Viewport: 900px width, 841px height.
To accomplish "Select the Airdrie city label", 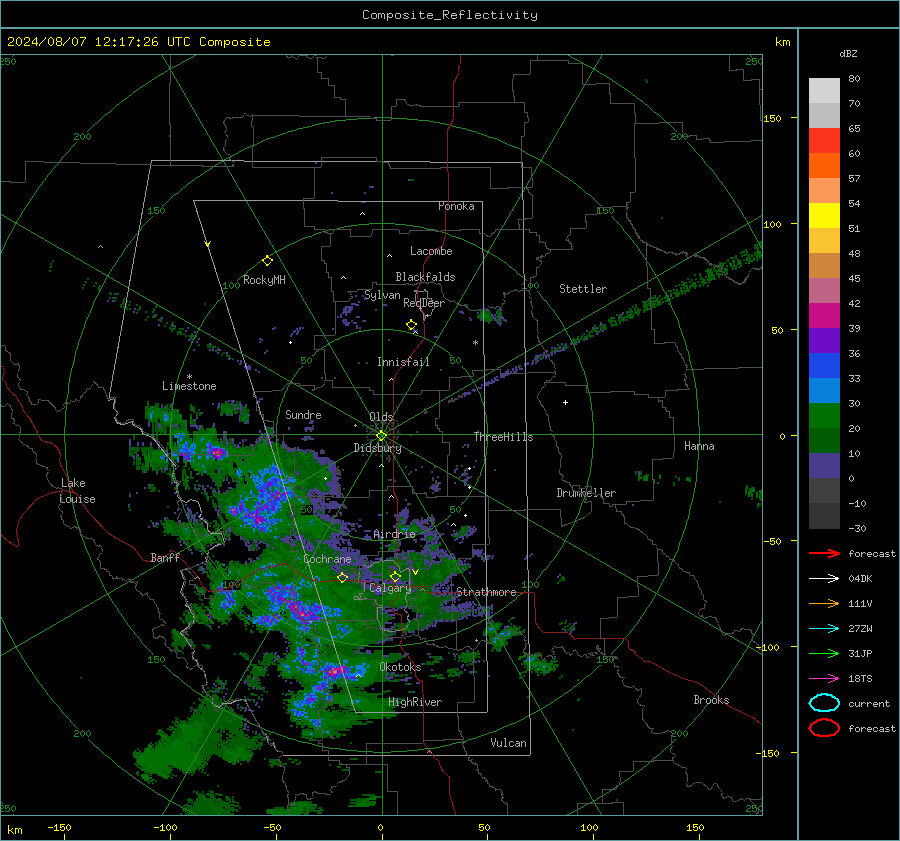I will pyautogui.click(x=394, y=534).
